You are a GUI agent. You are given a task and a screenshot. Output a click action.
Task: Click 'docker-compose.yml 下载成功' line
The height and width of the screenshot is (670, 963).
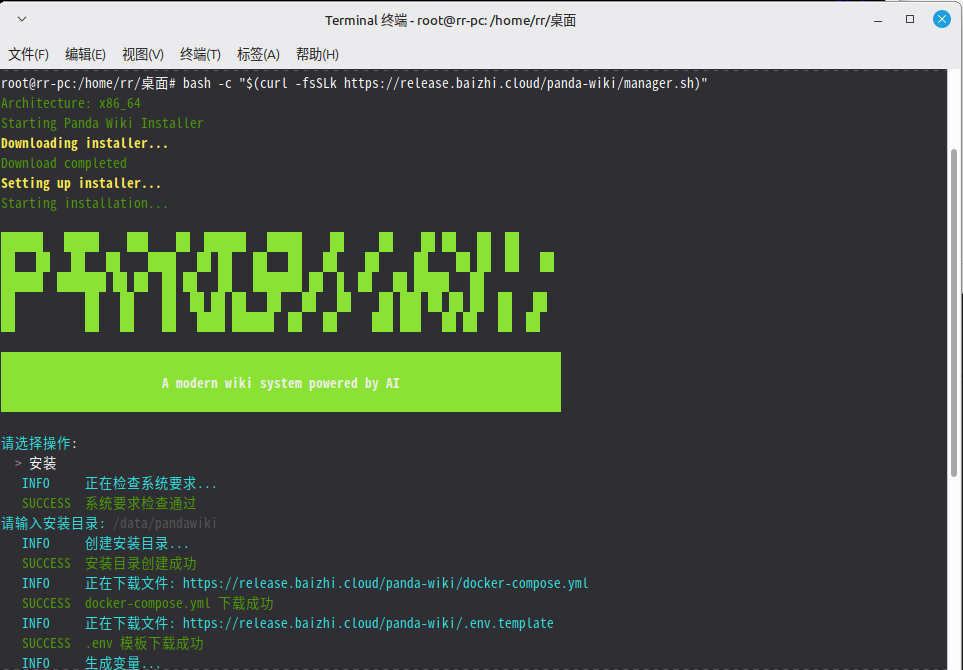tap(179, 603)
